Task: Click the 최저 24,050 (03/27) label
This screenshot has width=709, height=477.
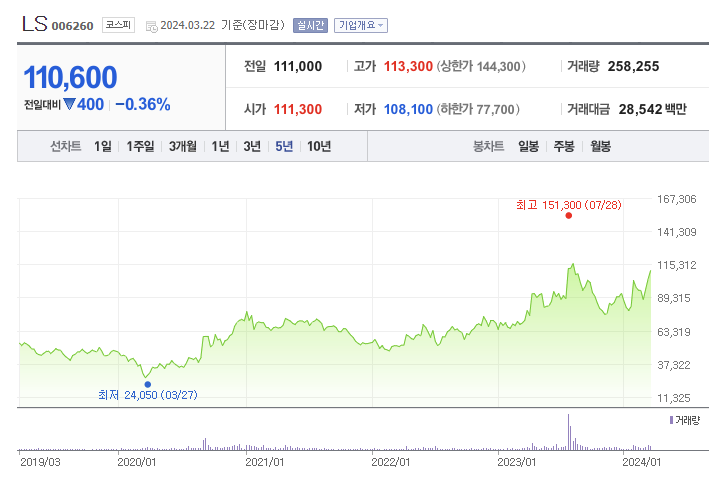Action: point(148,395)
